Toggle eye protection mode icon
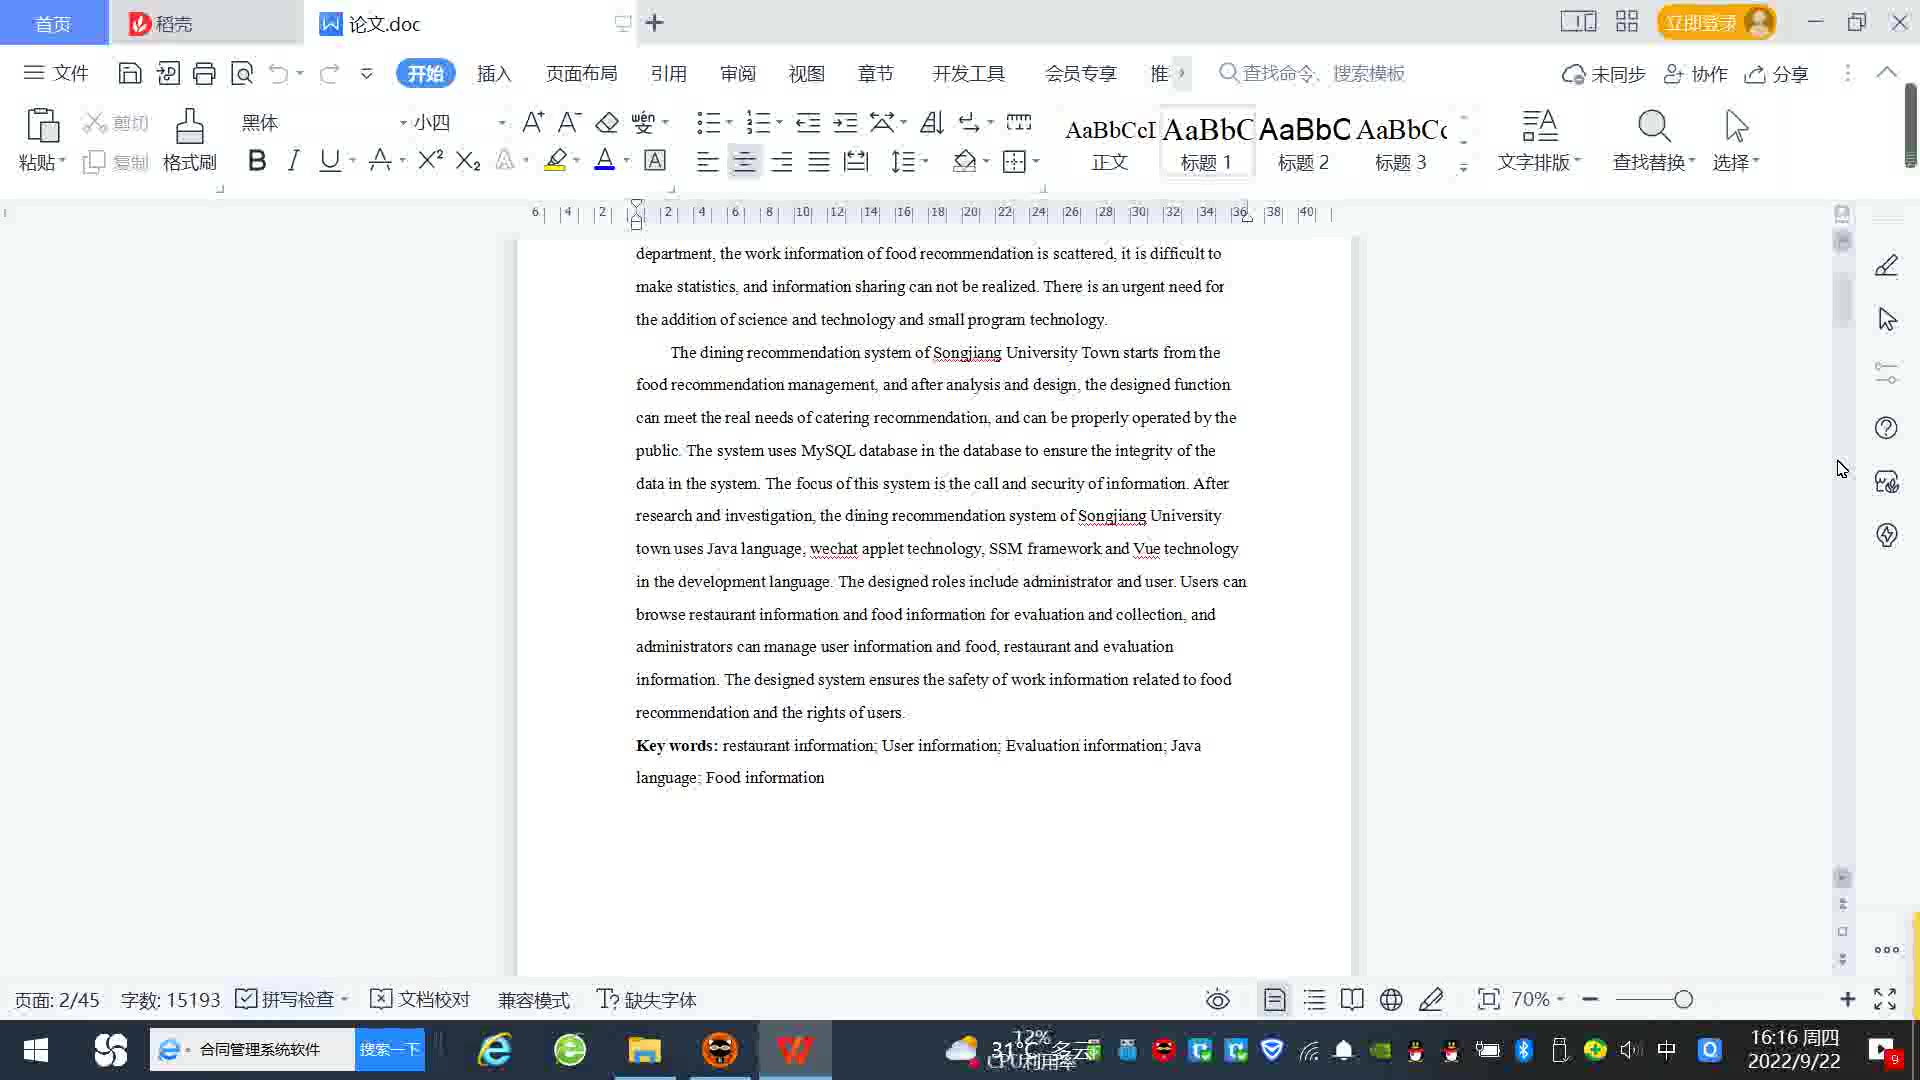The width and height of the screenshot is (1920, 1080). (x=1217, y=999)
